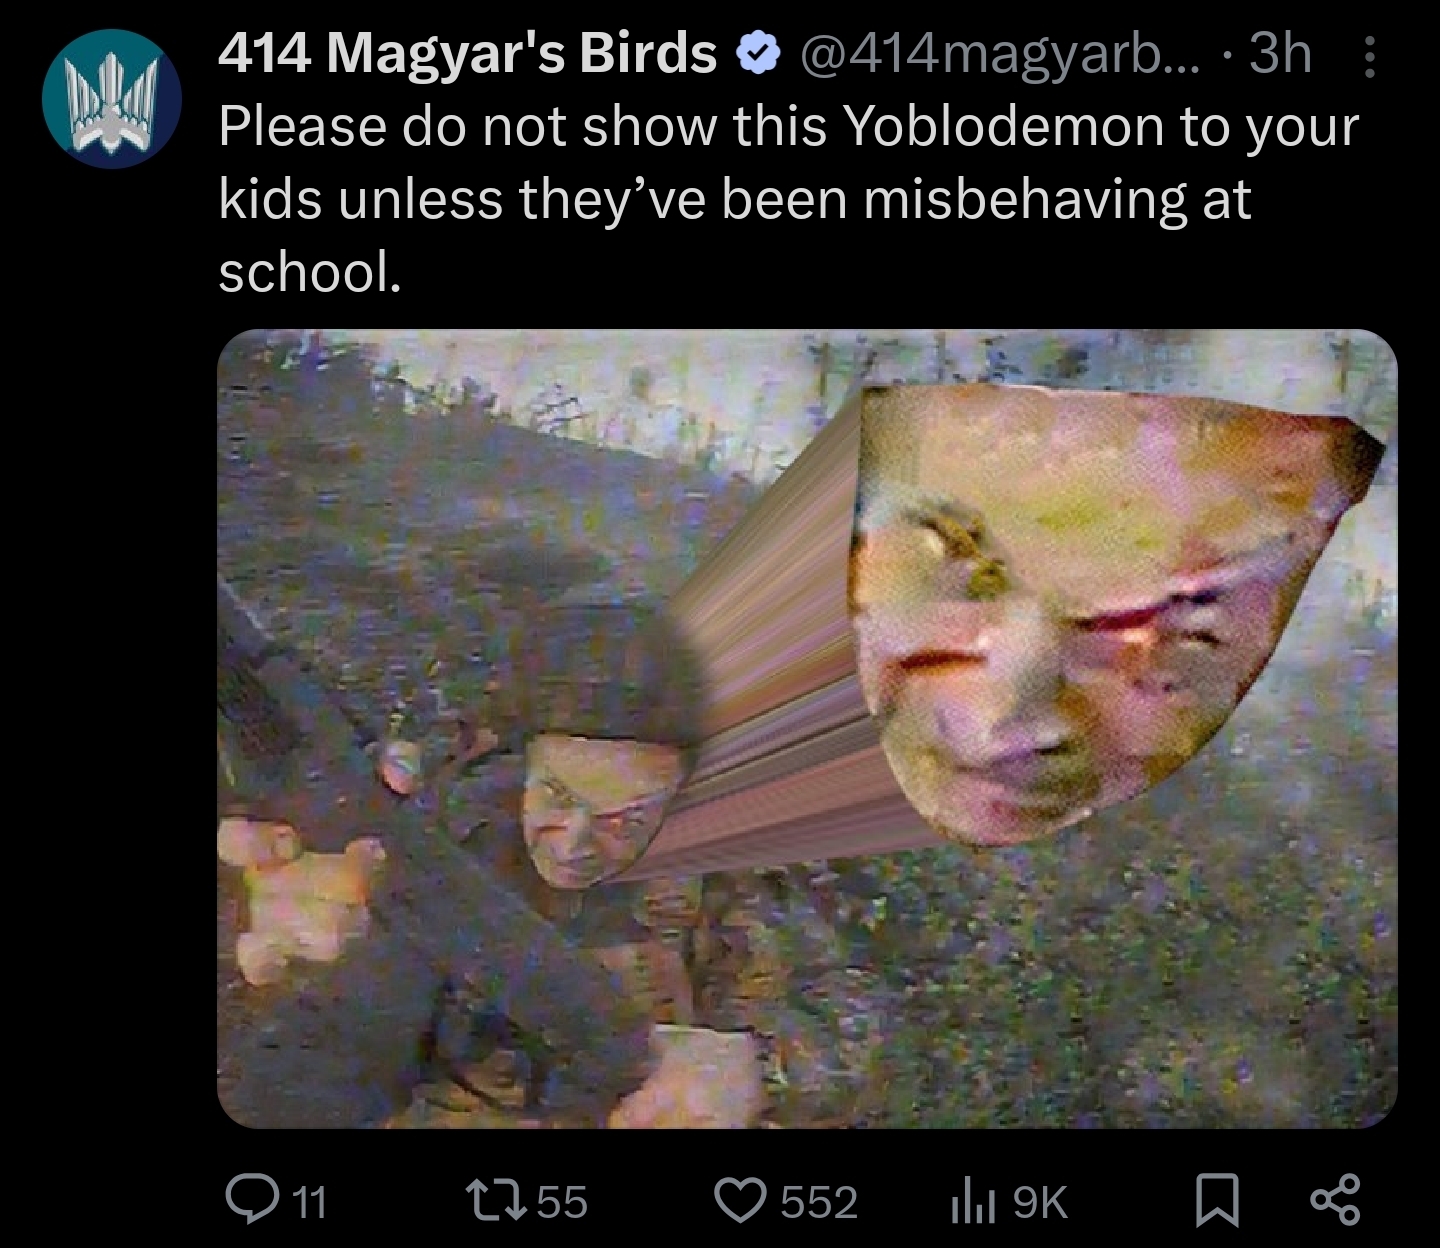1440x1248 pixels.
Task: Like the tweet with the heart icon
Action: 741,1200
